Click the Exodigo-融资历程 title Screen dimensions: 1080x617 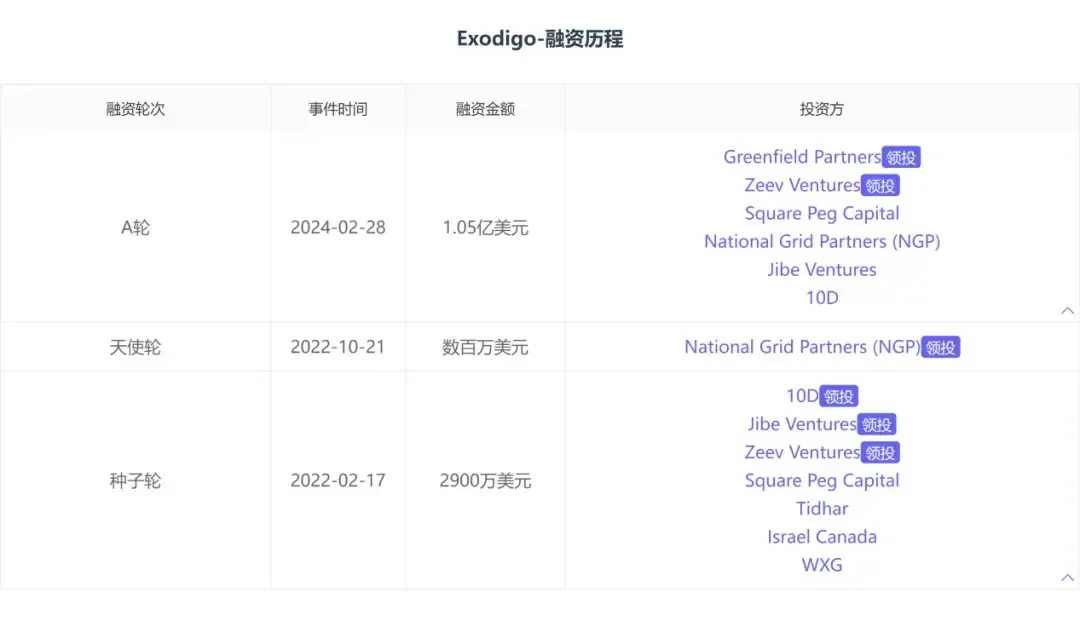(x=540, y=39)
